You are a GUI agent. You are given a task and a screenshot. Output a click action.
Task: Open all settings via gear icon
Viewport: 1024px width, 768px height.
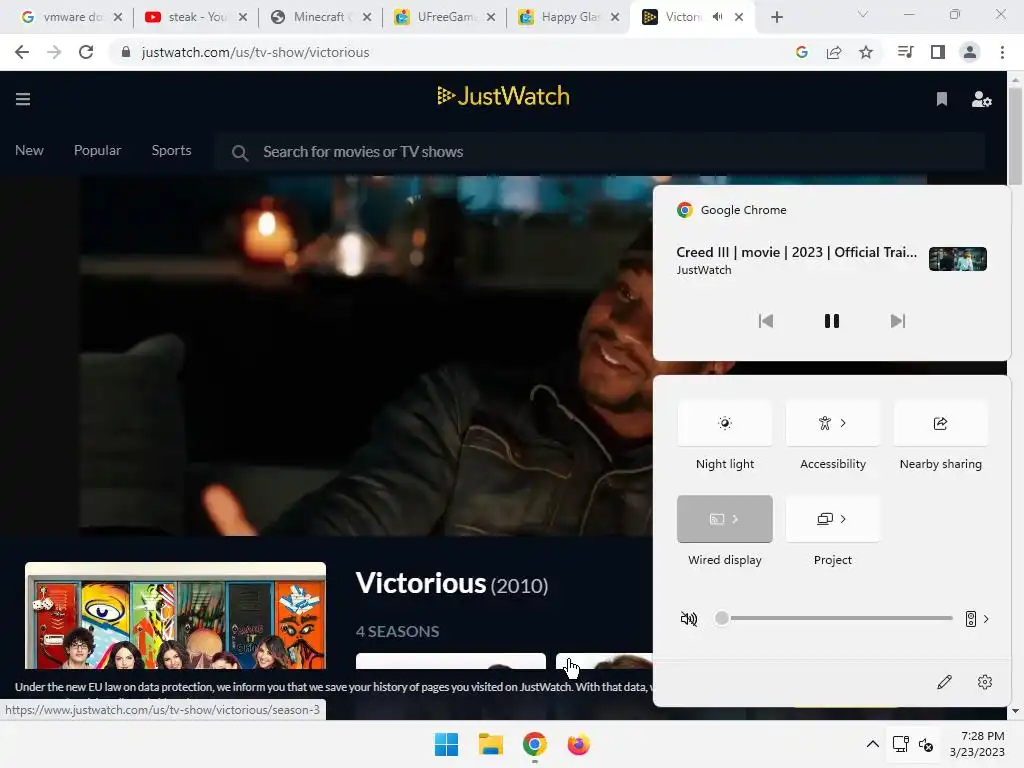click(x=985, y=682)
